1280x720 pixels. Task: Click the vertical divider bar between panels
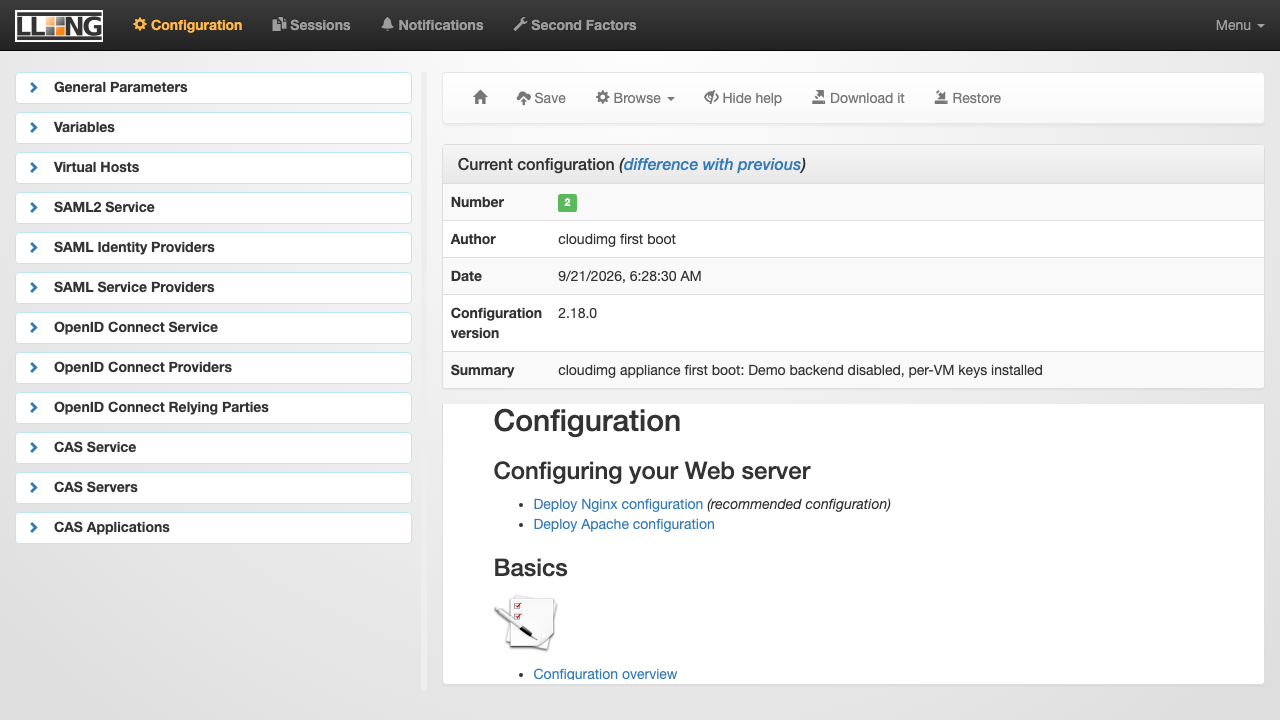[424, 381]
